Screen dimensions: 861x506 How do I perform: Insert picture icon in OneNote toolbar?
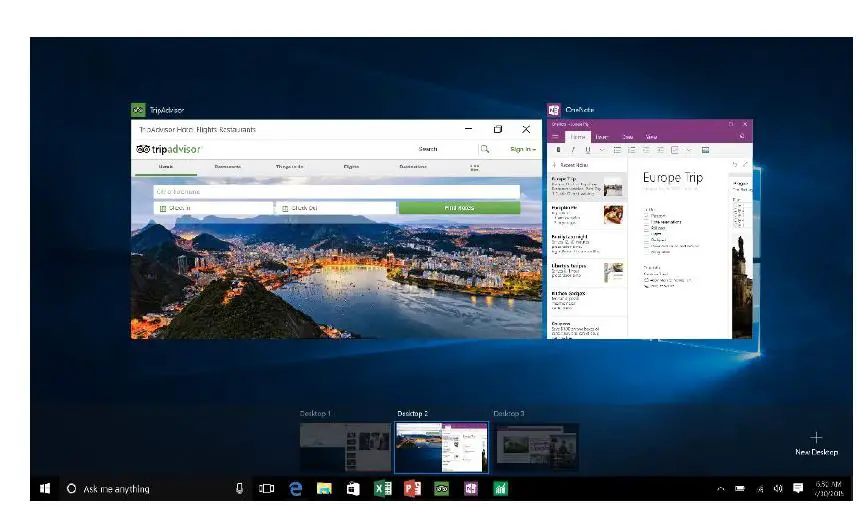coord(706,150)
